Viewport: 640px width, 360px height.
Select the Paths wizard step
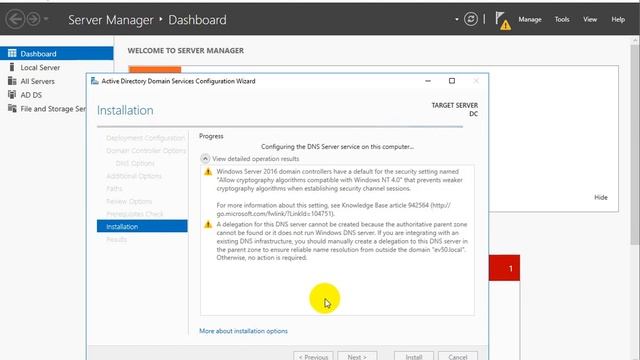[114, 189]
